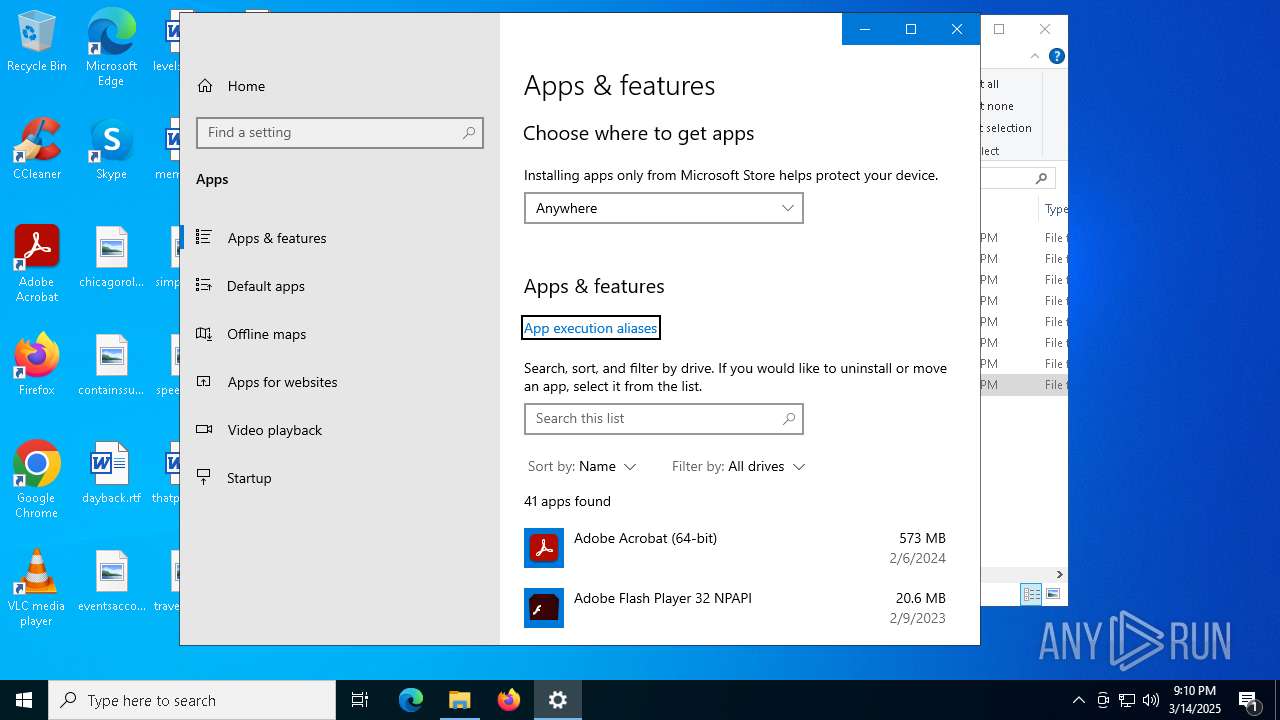Viewport: 1280px width, 720px height.
Task: Click the Settings gear on taskbar
Action: 558,700
